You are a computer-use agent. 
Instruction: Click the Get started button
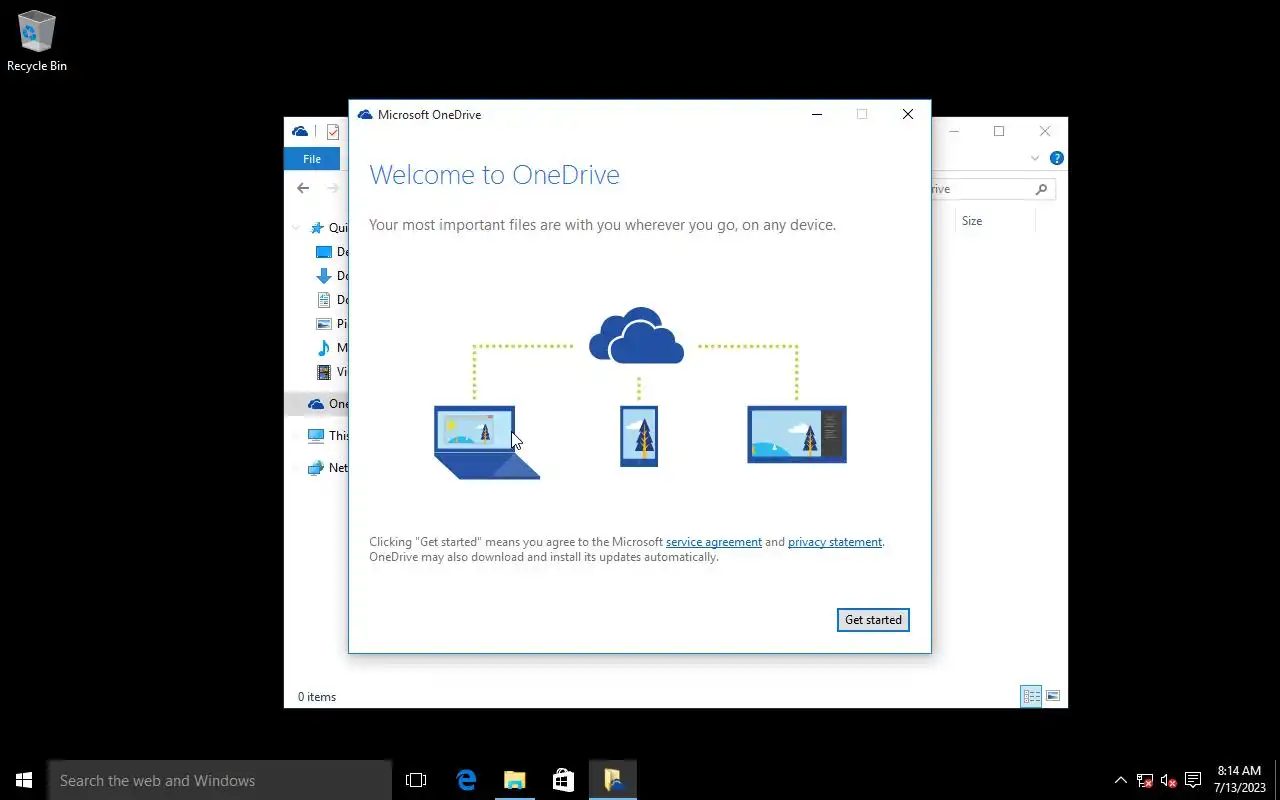coord(873,620)
